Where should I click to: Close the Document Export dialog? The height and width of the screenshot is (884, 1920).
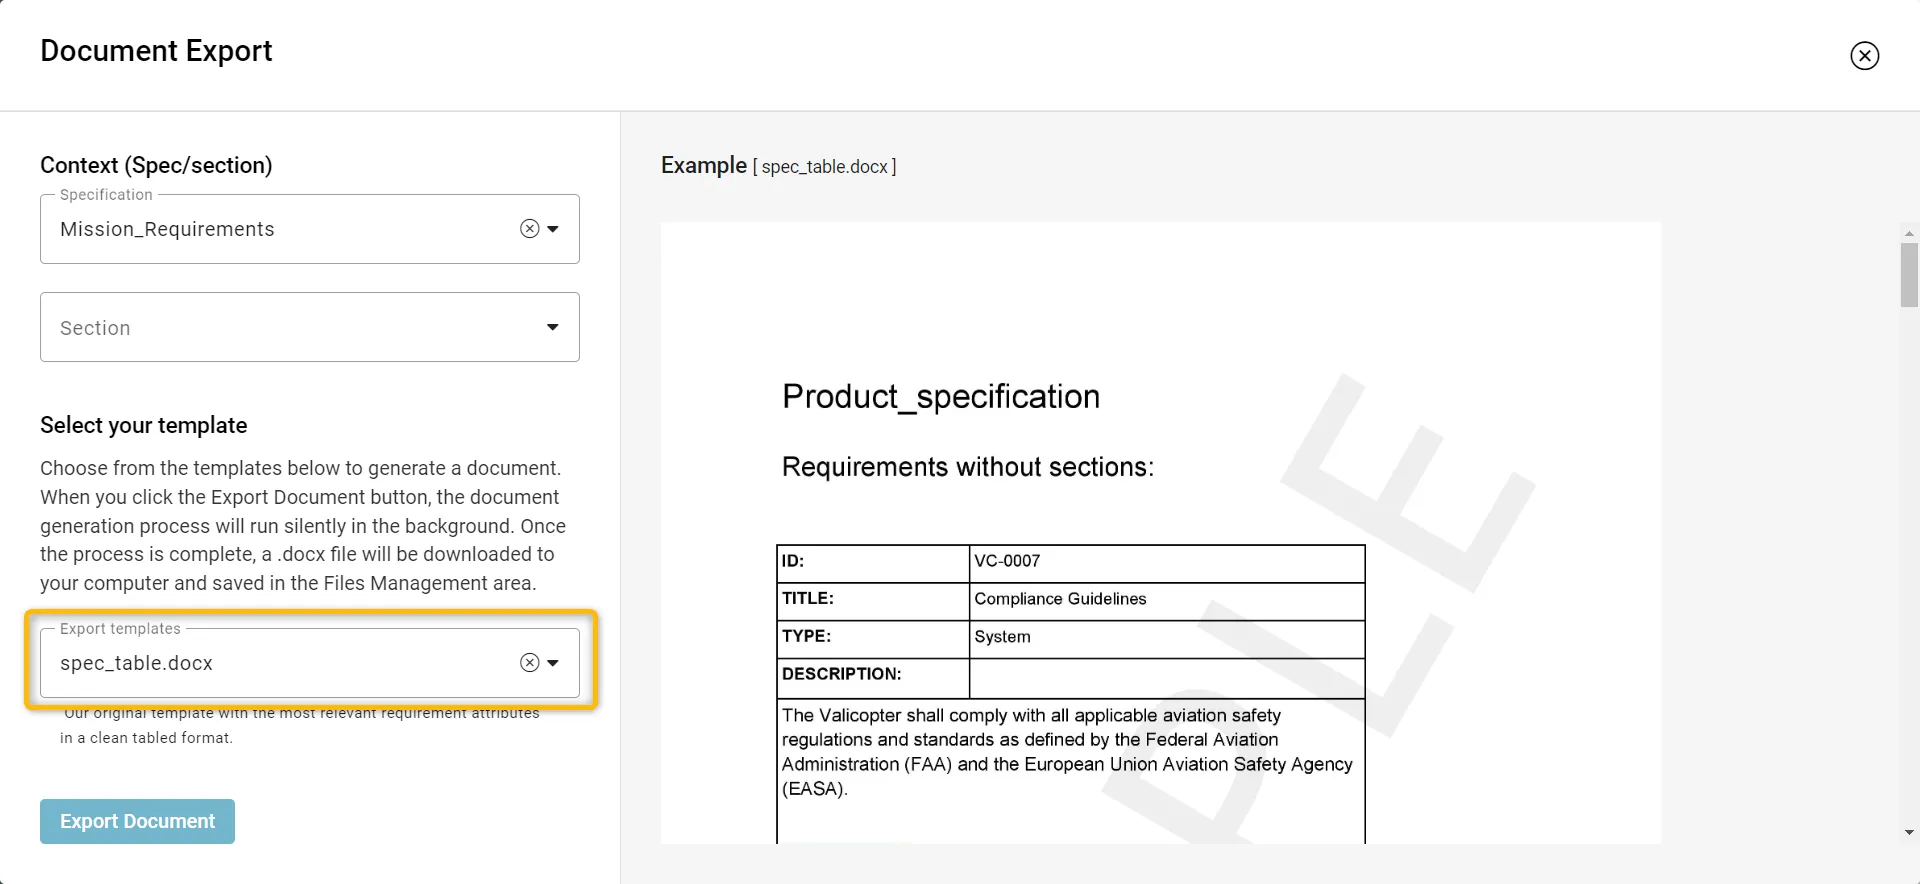point(1864,56)
